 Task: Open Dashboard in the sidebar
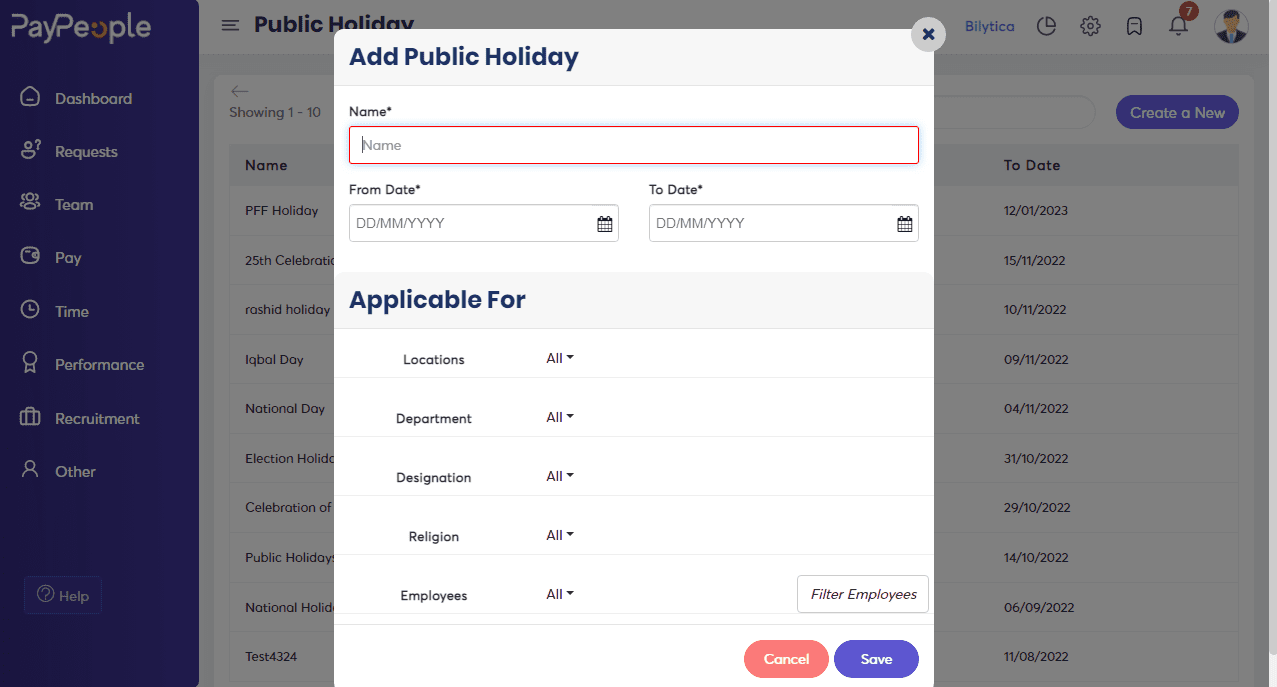(x=93, y=98)
